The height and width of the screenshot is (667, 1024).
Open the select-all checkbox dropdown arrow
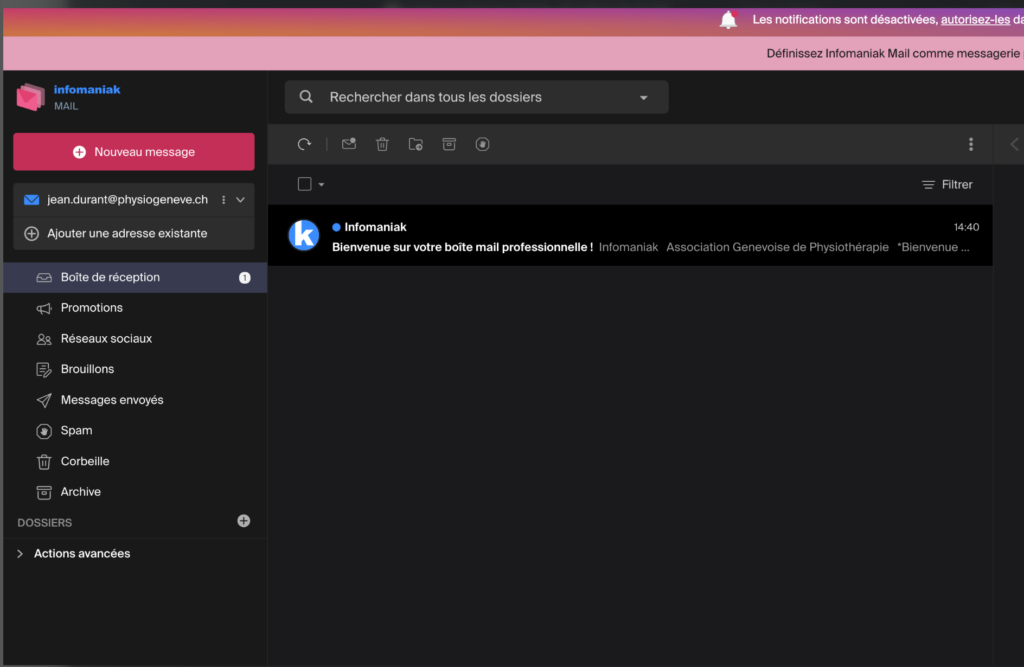(x=321, y=185)
